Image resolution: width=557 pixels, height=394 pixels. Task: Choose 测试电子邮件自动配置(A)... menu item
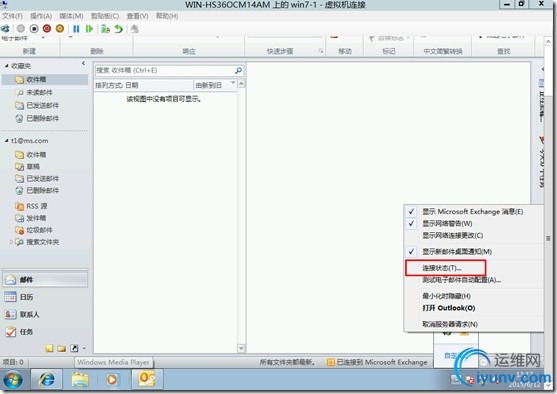click(x=474, y=280)
